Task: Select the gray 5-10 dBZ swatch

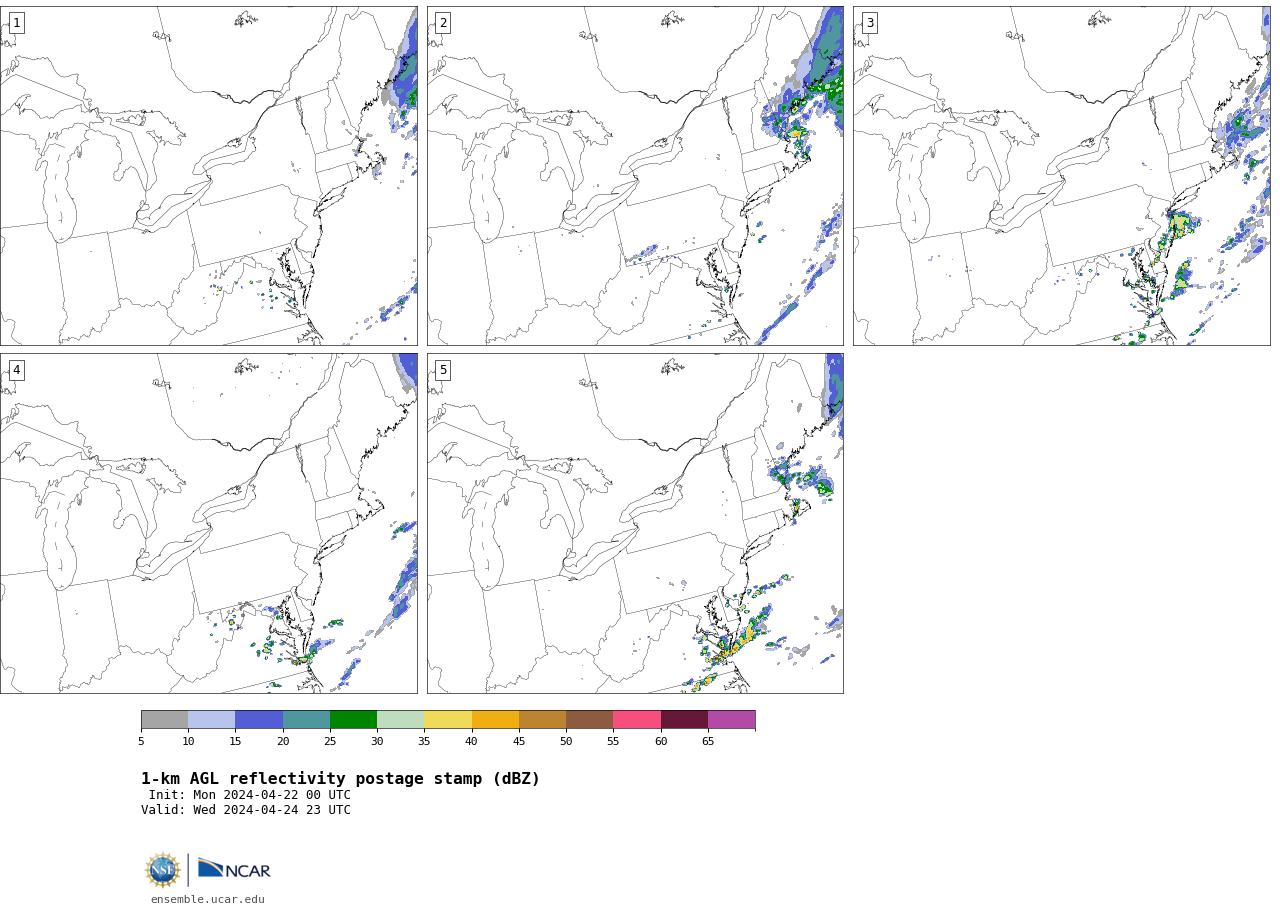Action: (x=165, y=720)
